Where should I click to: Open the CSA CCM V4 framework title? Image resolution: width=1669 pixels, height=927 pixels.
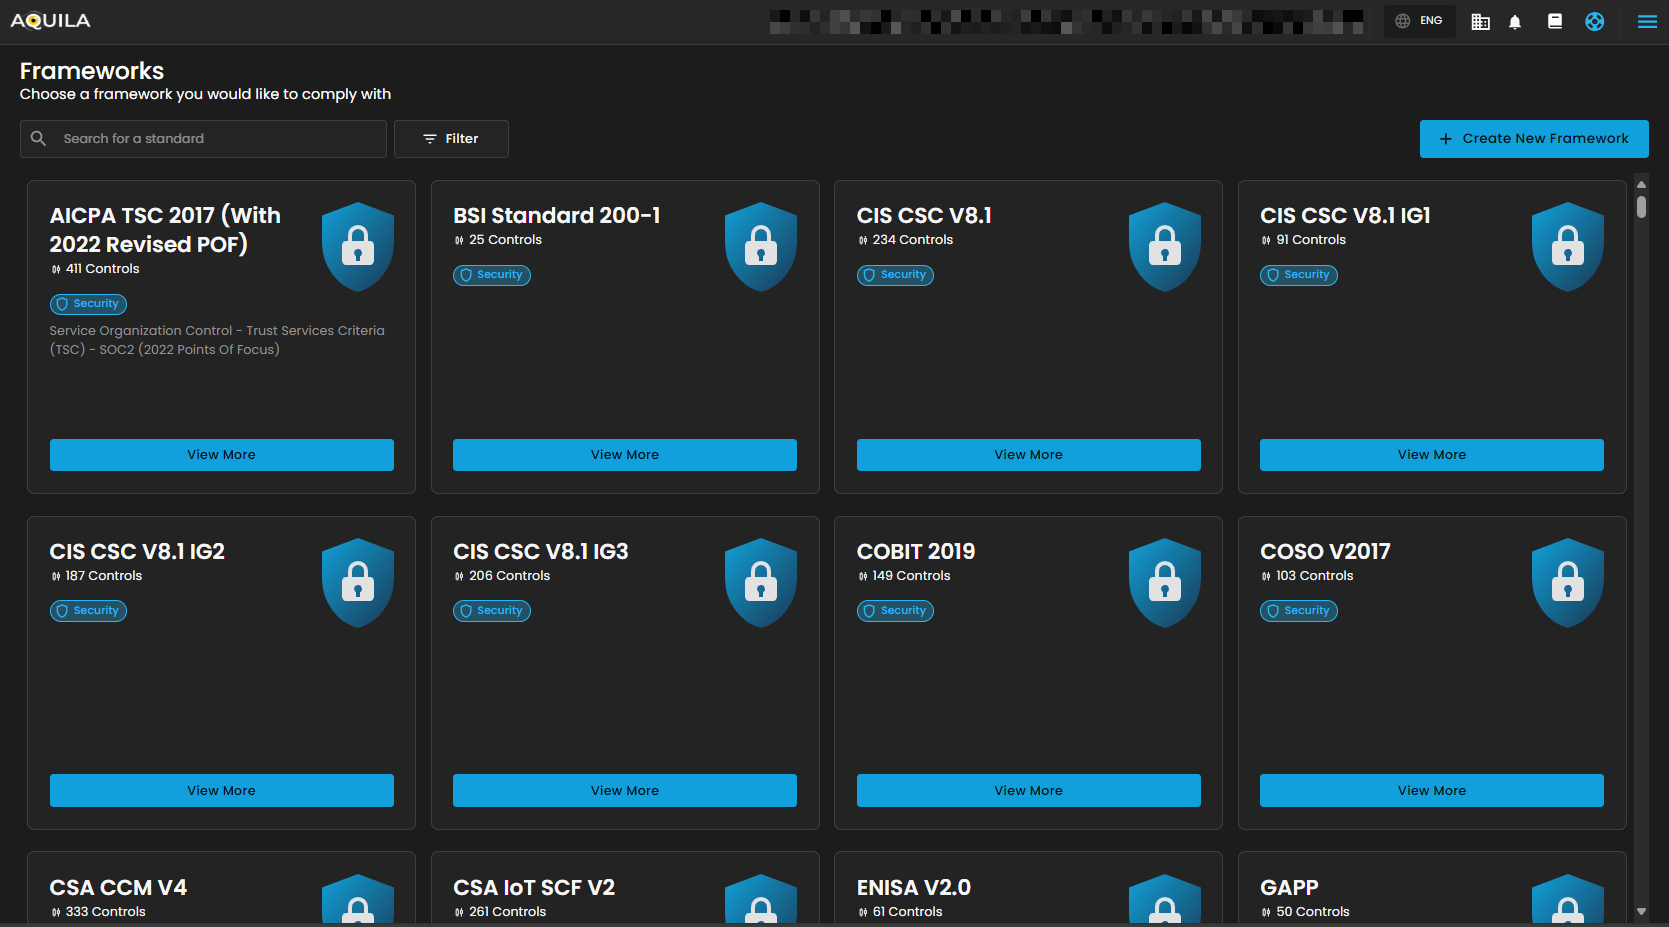point(118,888)
